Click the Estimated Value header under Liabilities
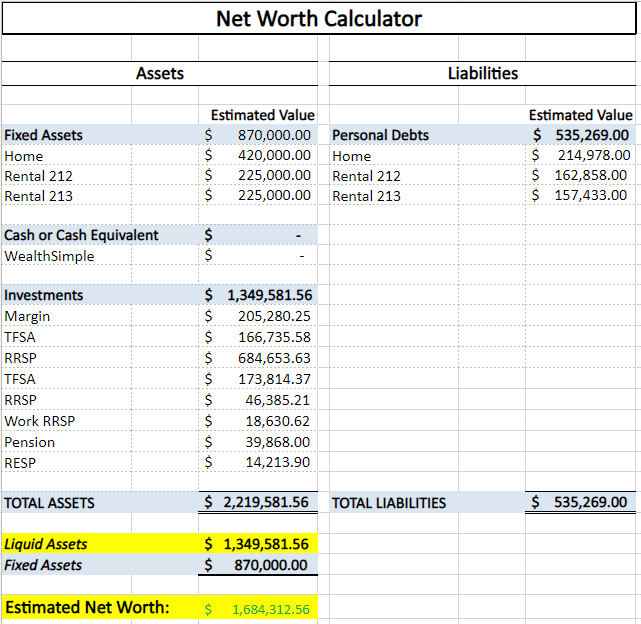The width and height of the screenshot is (641, 624). (x=580, y=115)
